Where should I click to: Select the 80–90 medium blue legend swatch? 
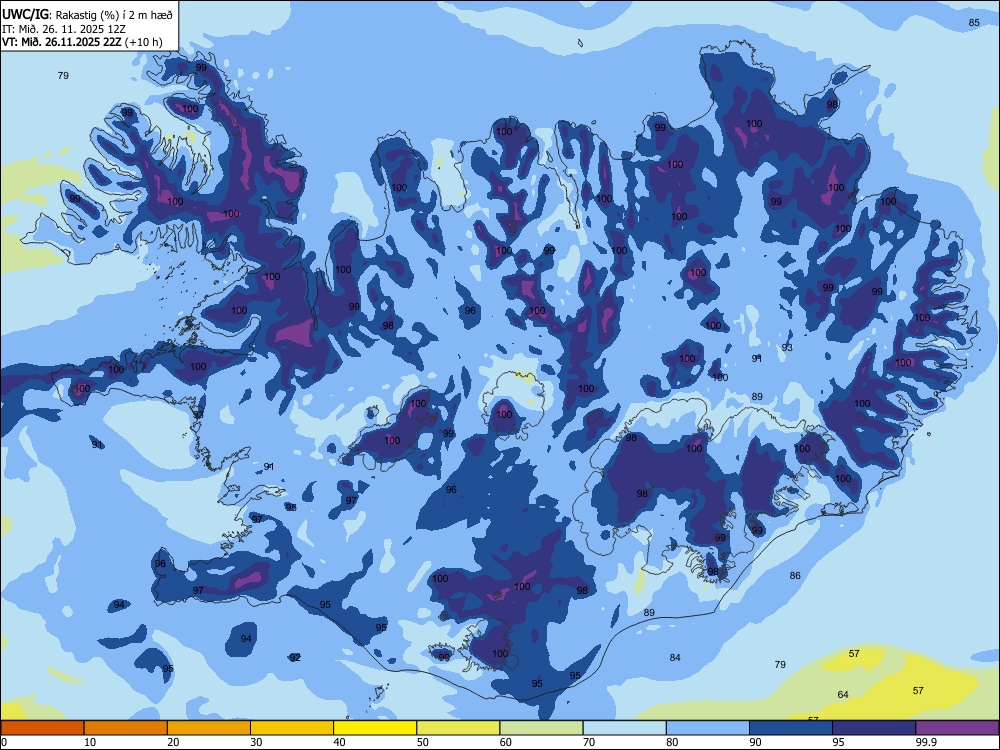point(708,728)
